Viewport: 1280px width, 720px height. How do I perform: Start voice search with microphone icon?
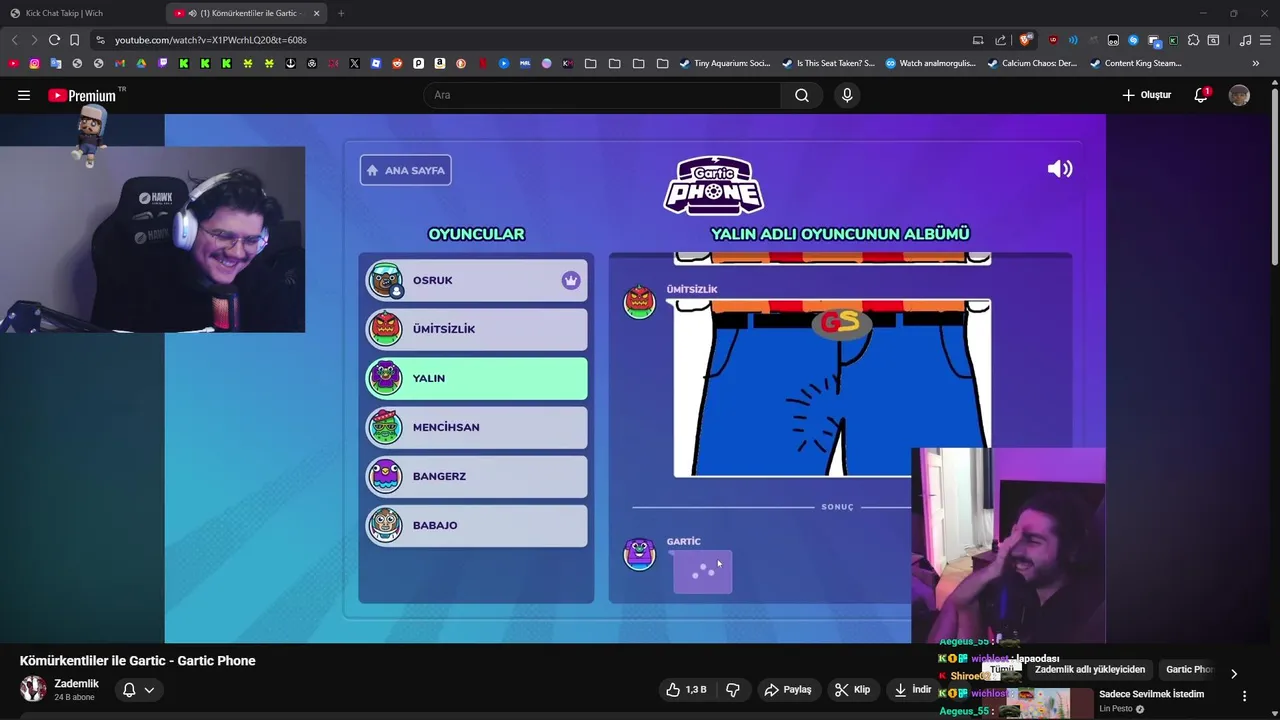tap(847, 95)
